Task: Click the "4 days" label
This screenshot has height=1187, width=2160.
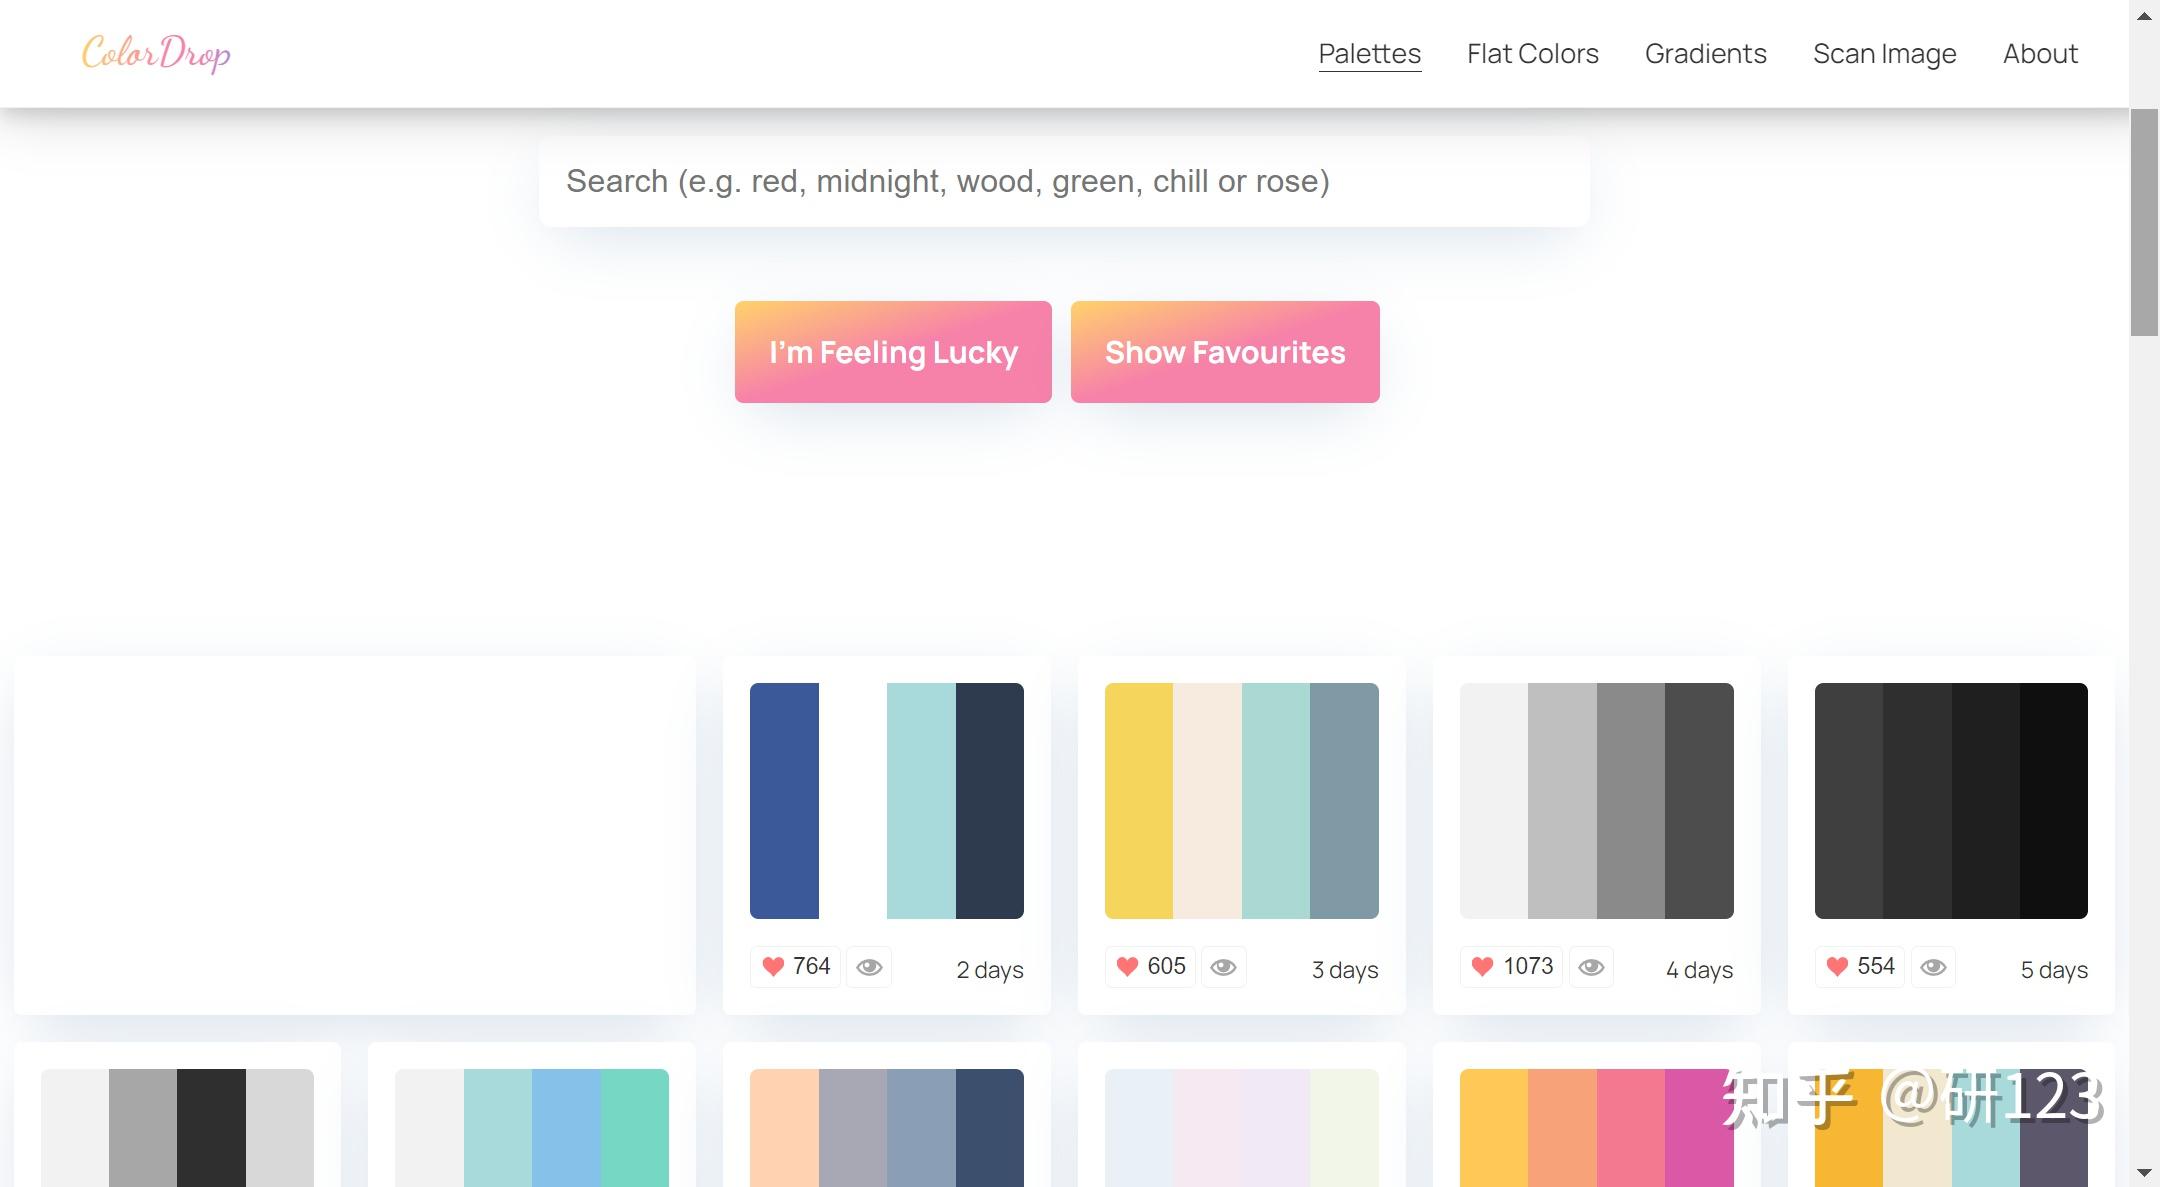Action: (1700, 969)
